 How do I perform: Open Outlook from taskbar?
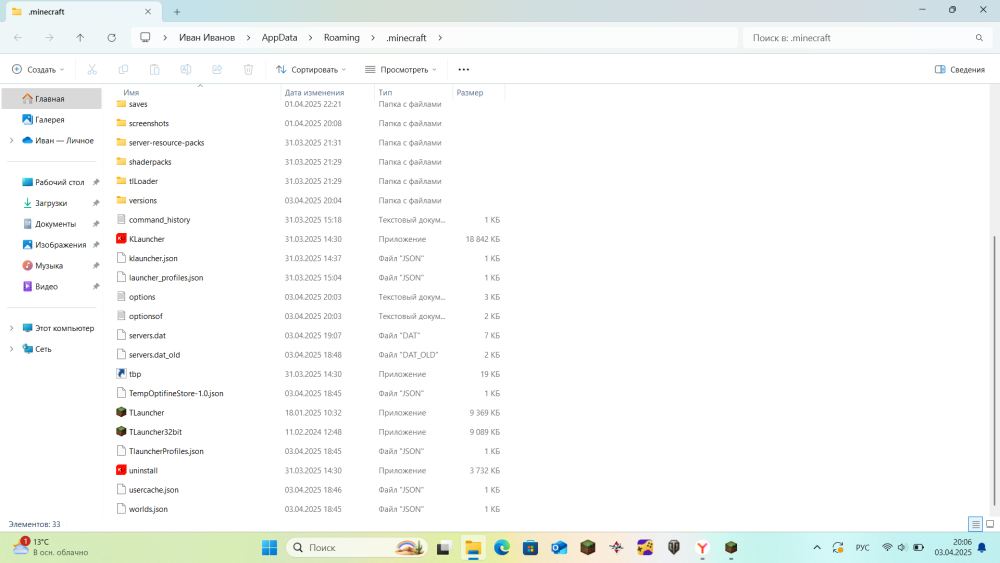[559, 548]
